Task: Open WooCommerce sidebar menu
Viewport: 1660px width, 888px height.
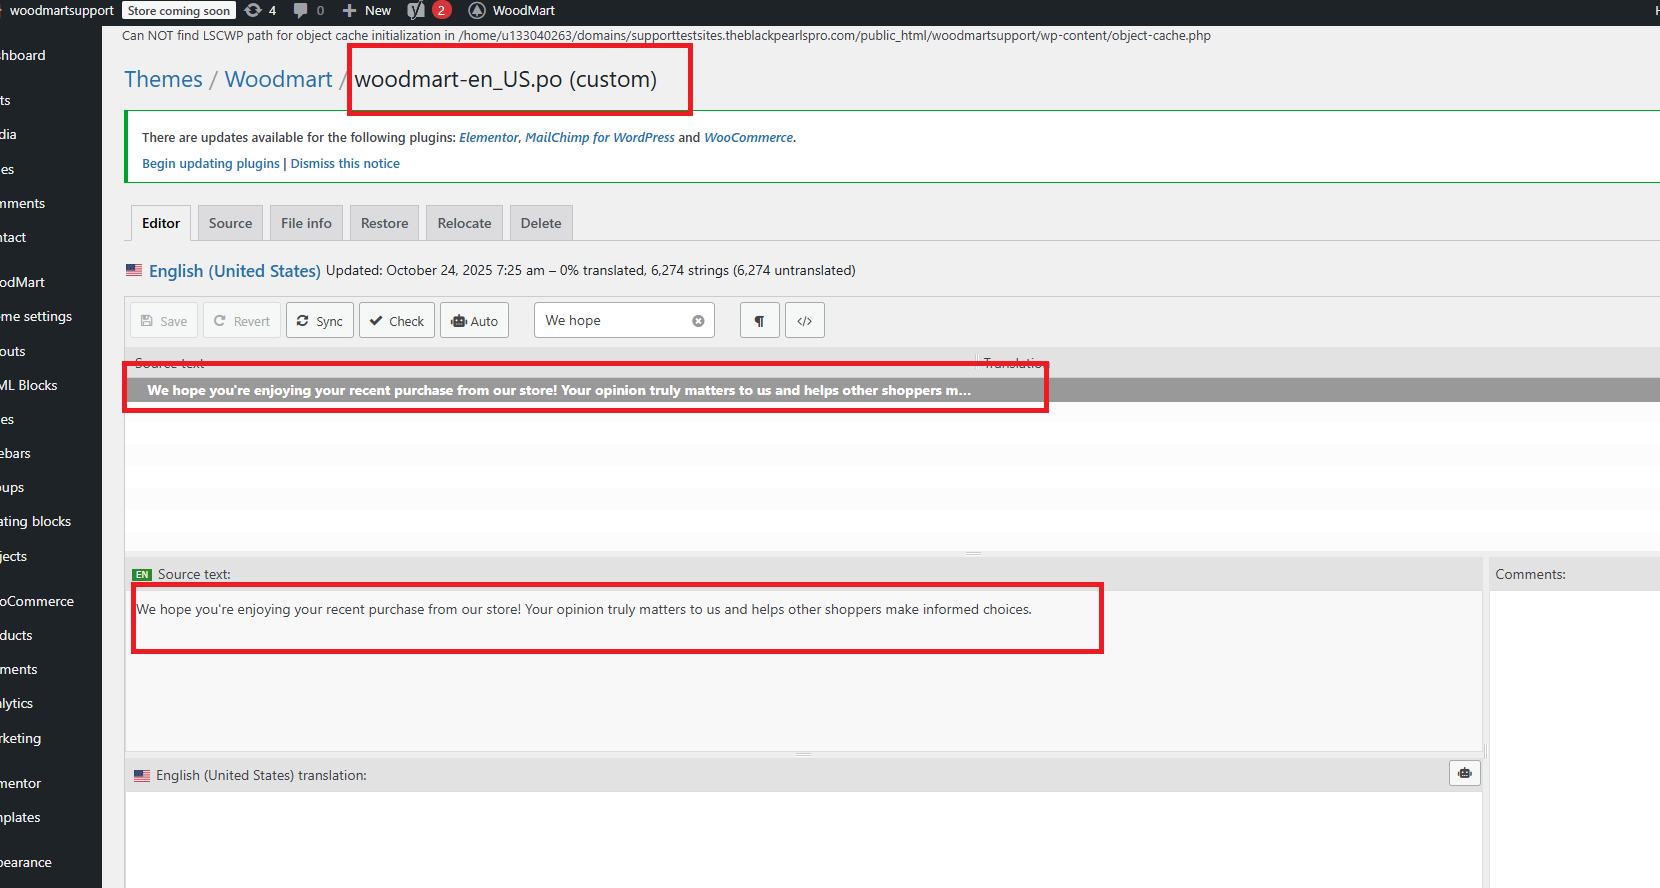Action: click(37, 601)
